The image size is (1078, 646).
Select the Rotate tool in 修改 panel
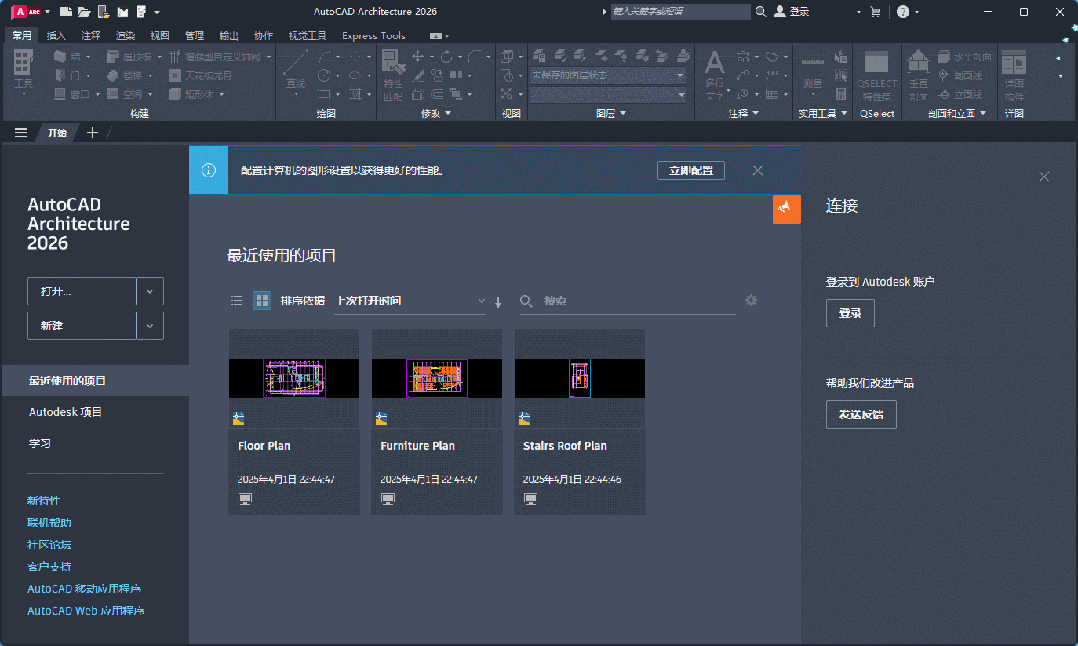click(446, 56)
